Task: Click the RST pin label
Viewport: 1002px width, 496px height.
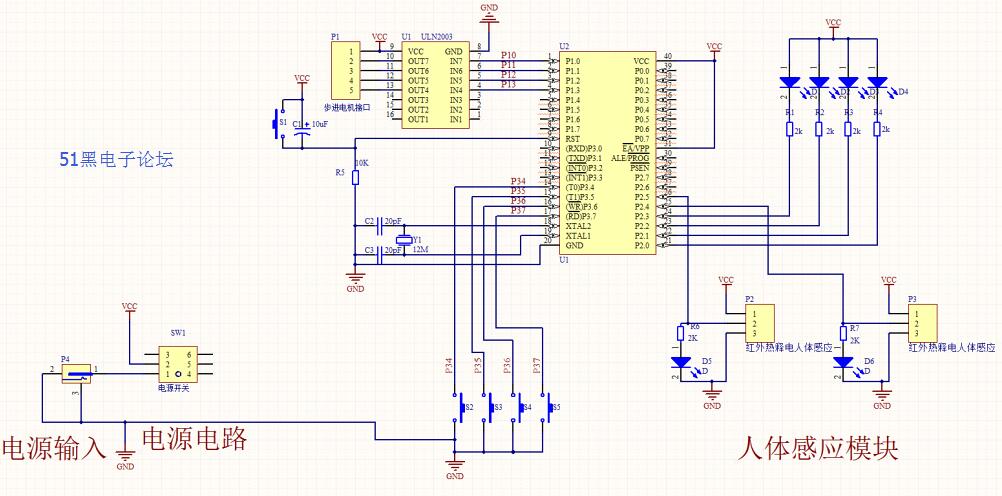Action: click(573, 139)
